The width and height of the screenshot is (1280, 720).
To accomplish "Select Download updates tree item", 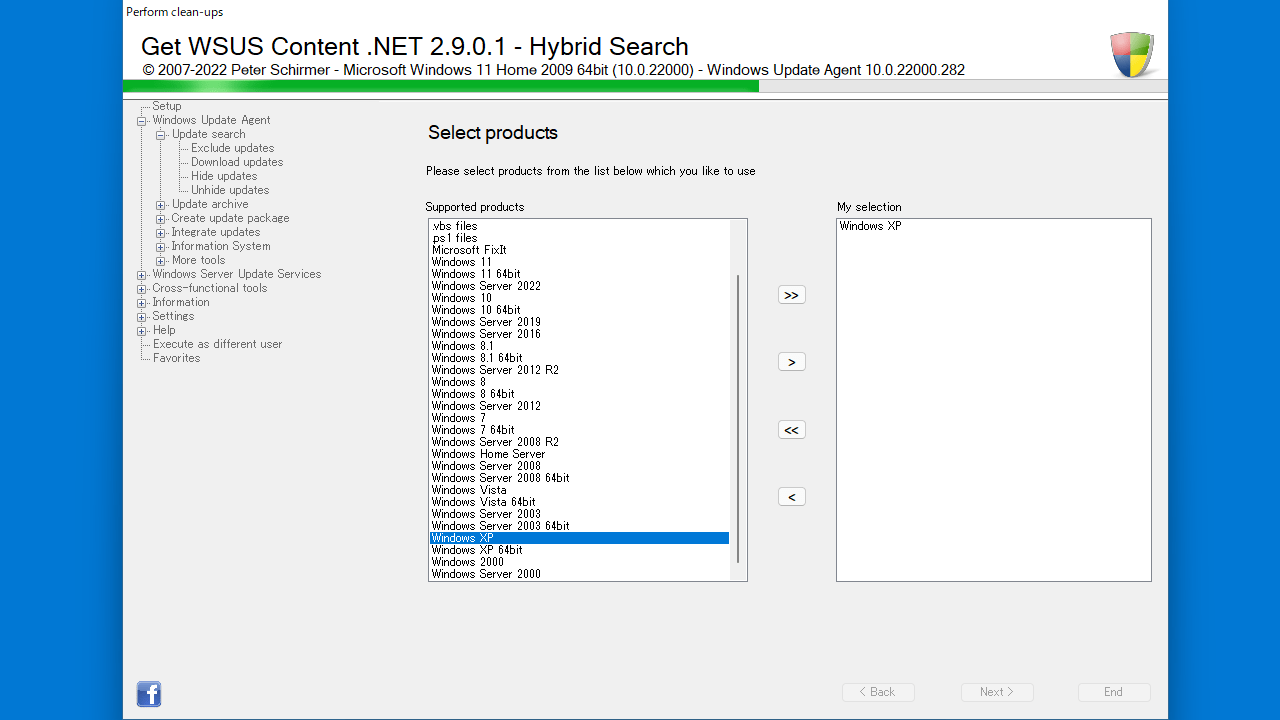I will (x=237, y=162).
